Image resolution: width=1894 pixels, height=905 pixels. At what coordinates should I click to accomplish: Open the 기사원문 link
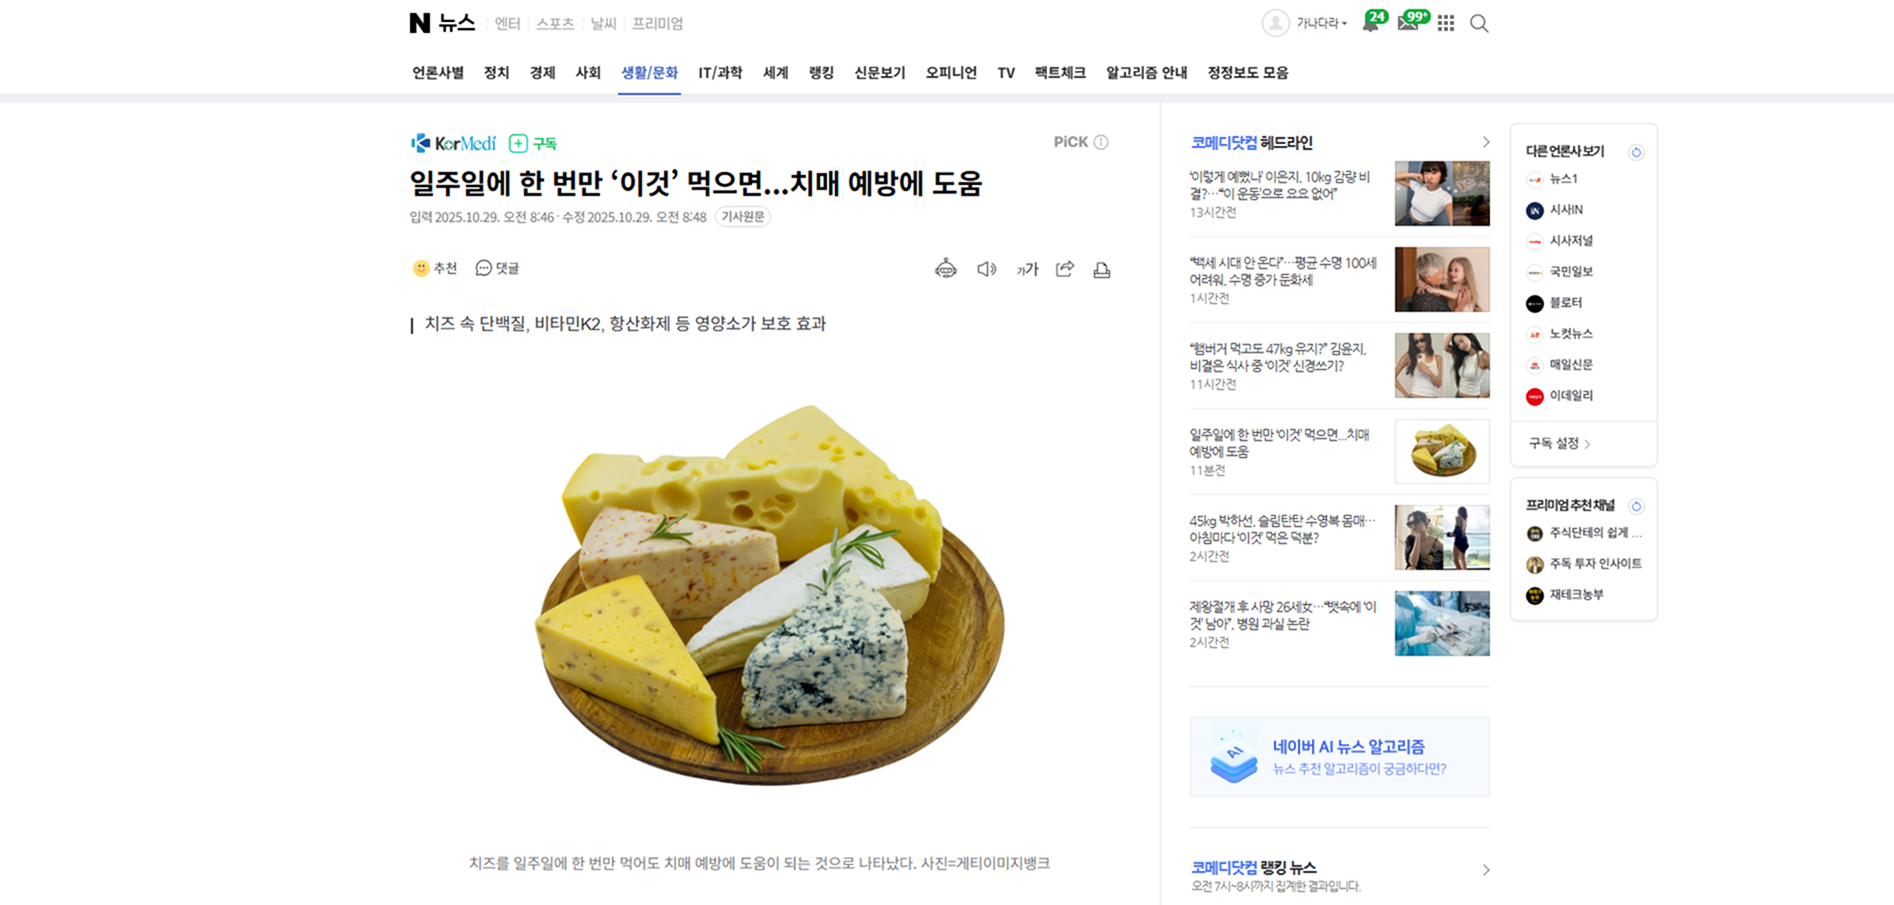pyautogui.click(x=743, y=217)
